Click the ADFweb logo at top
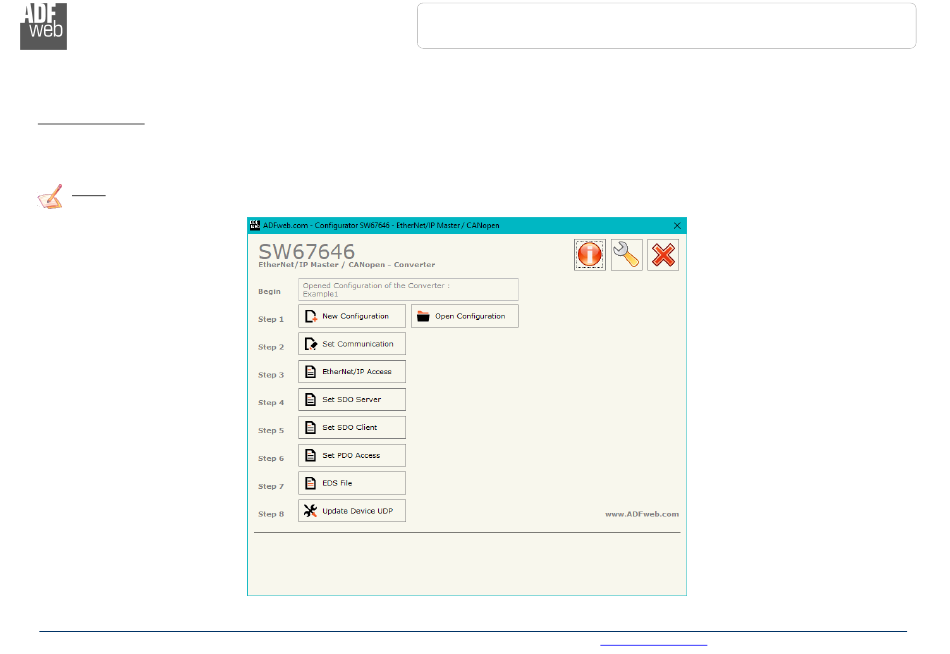This screenshot has height=654, width=950. tap(44, 26)
